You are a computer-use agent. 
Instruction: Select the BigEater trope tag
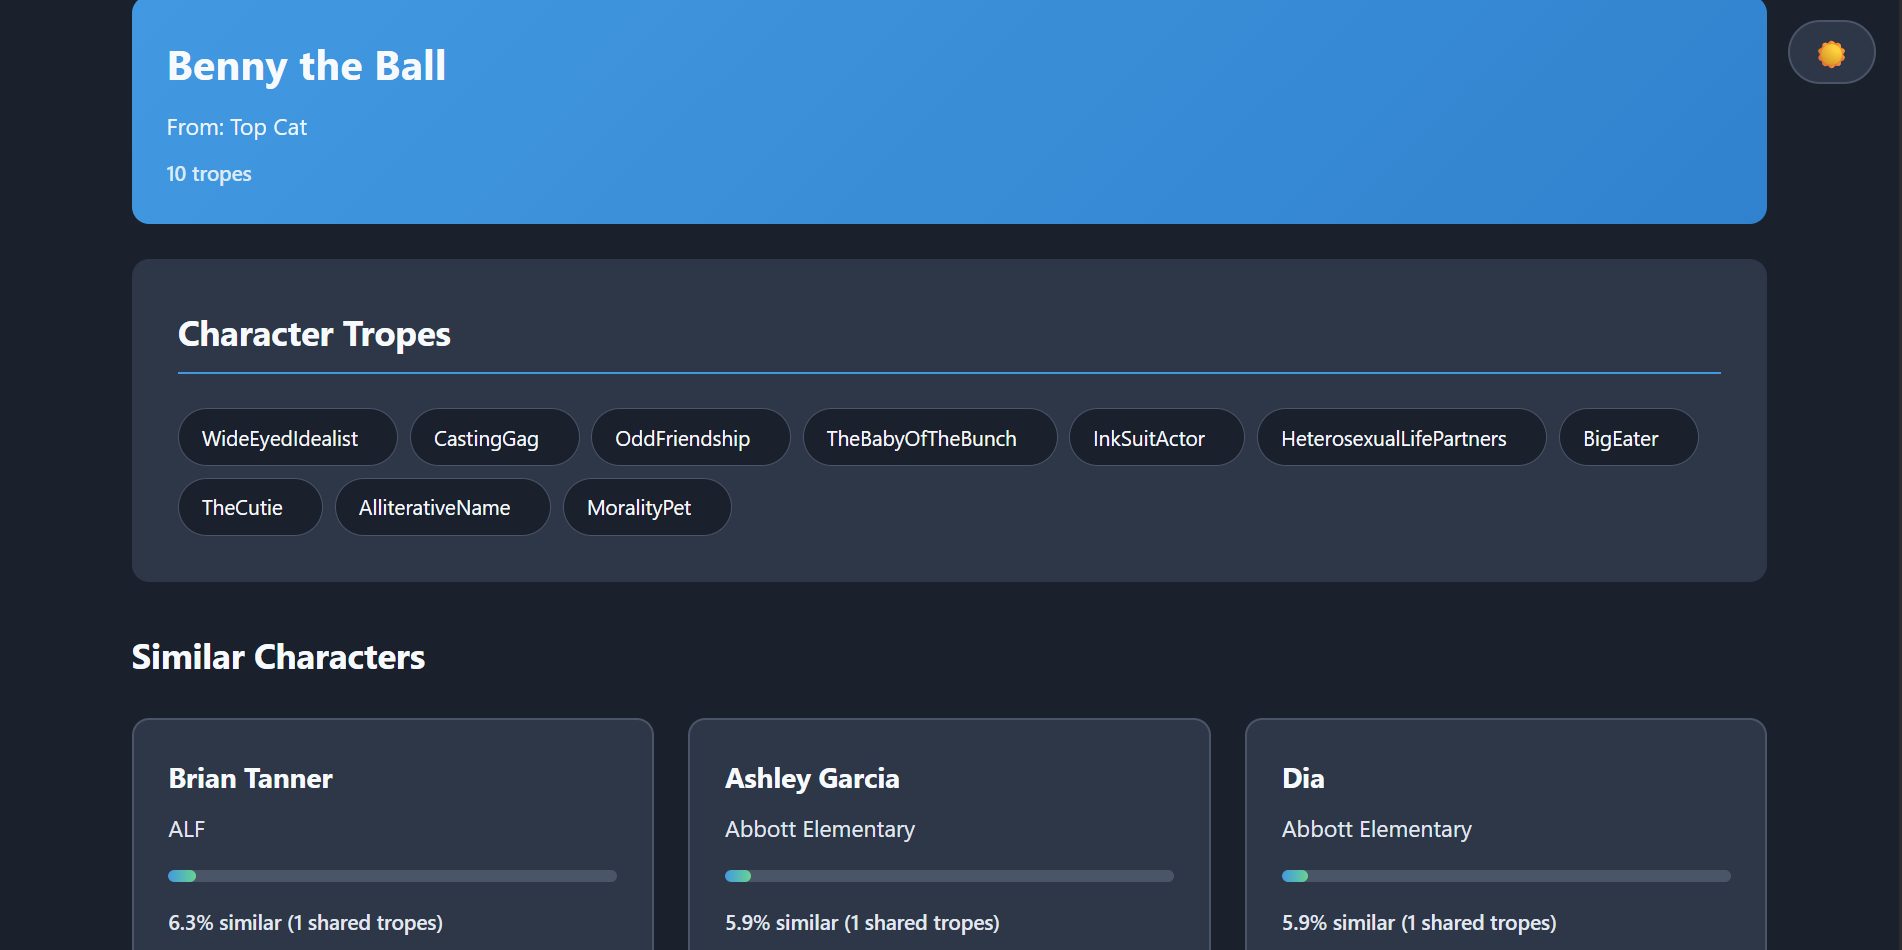(1629, 438)
